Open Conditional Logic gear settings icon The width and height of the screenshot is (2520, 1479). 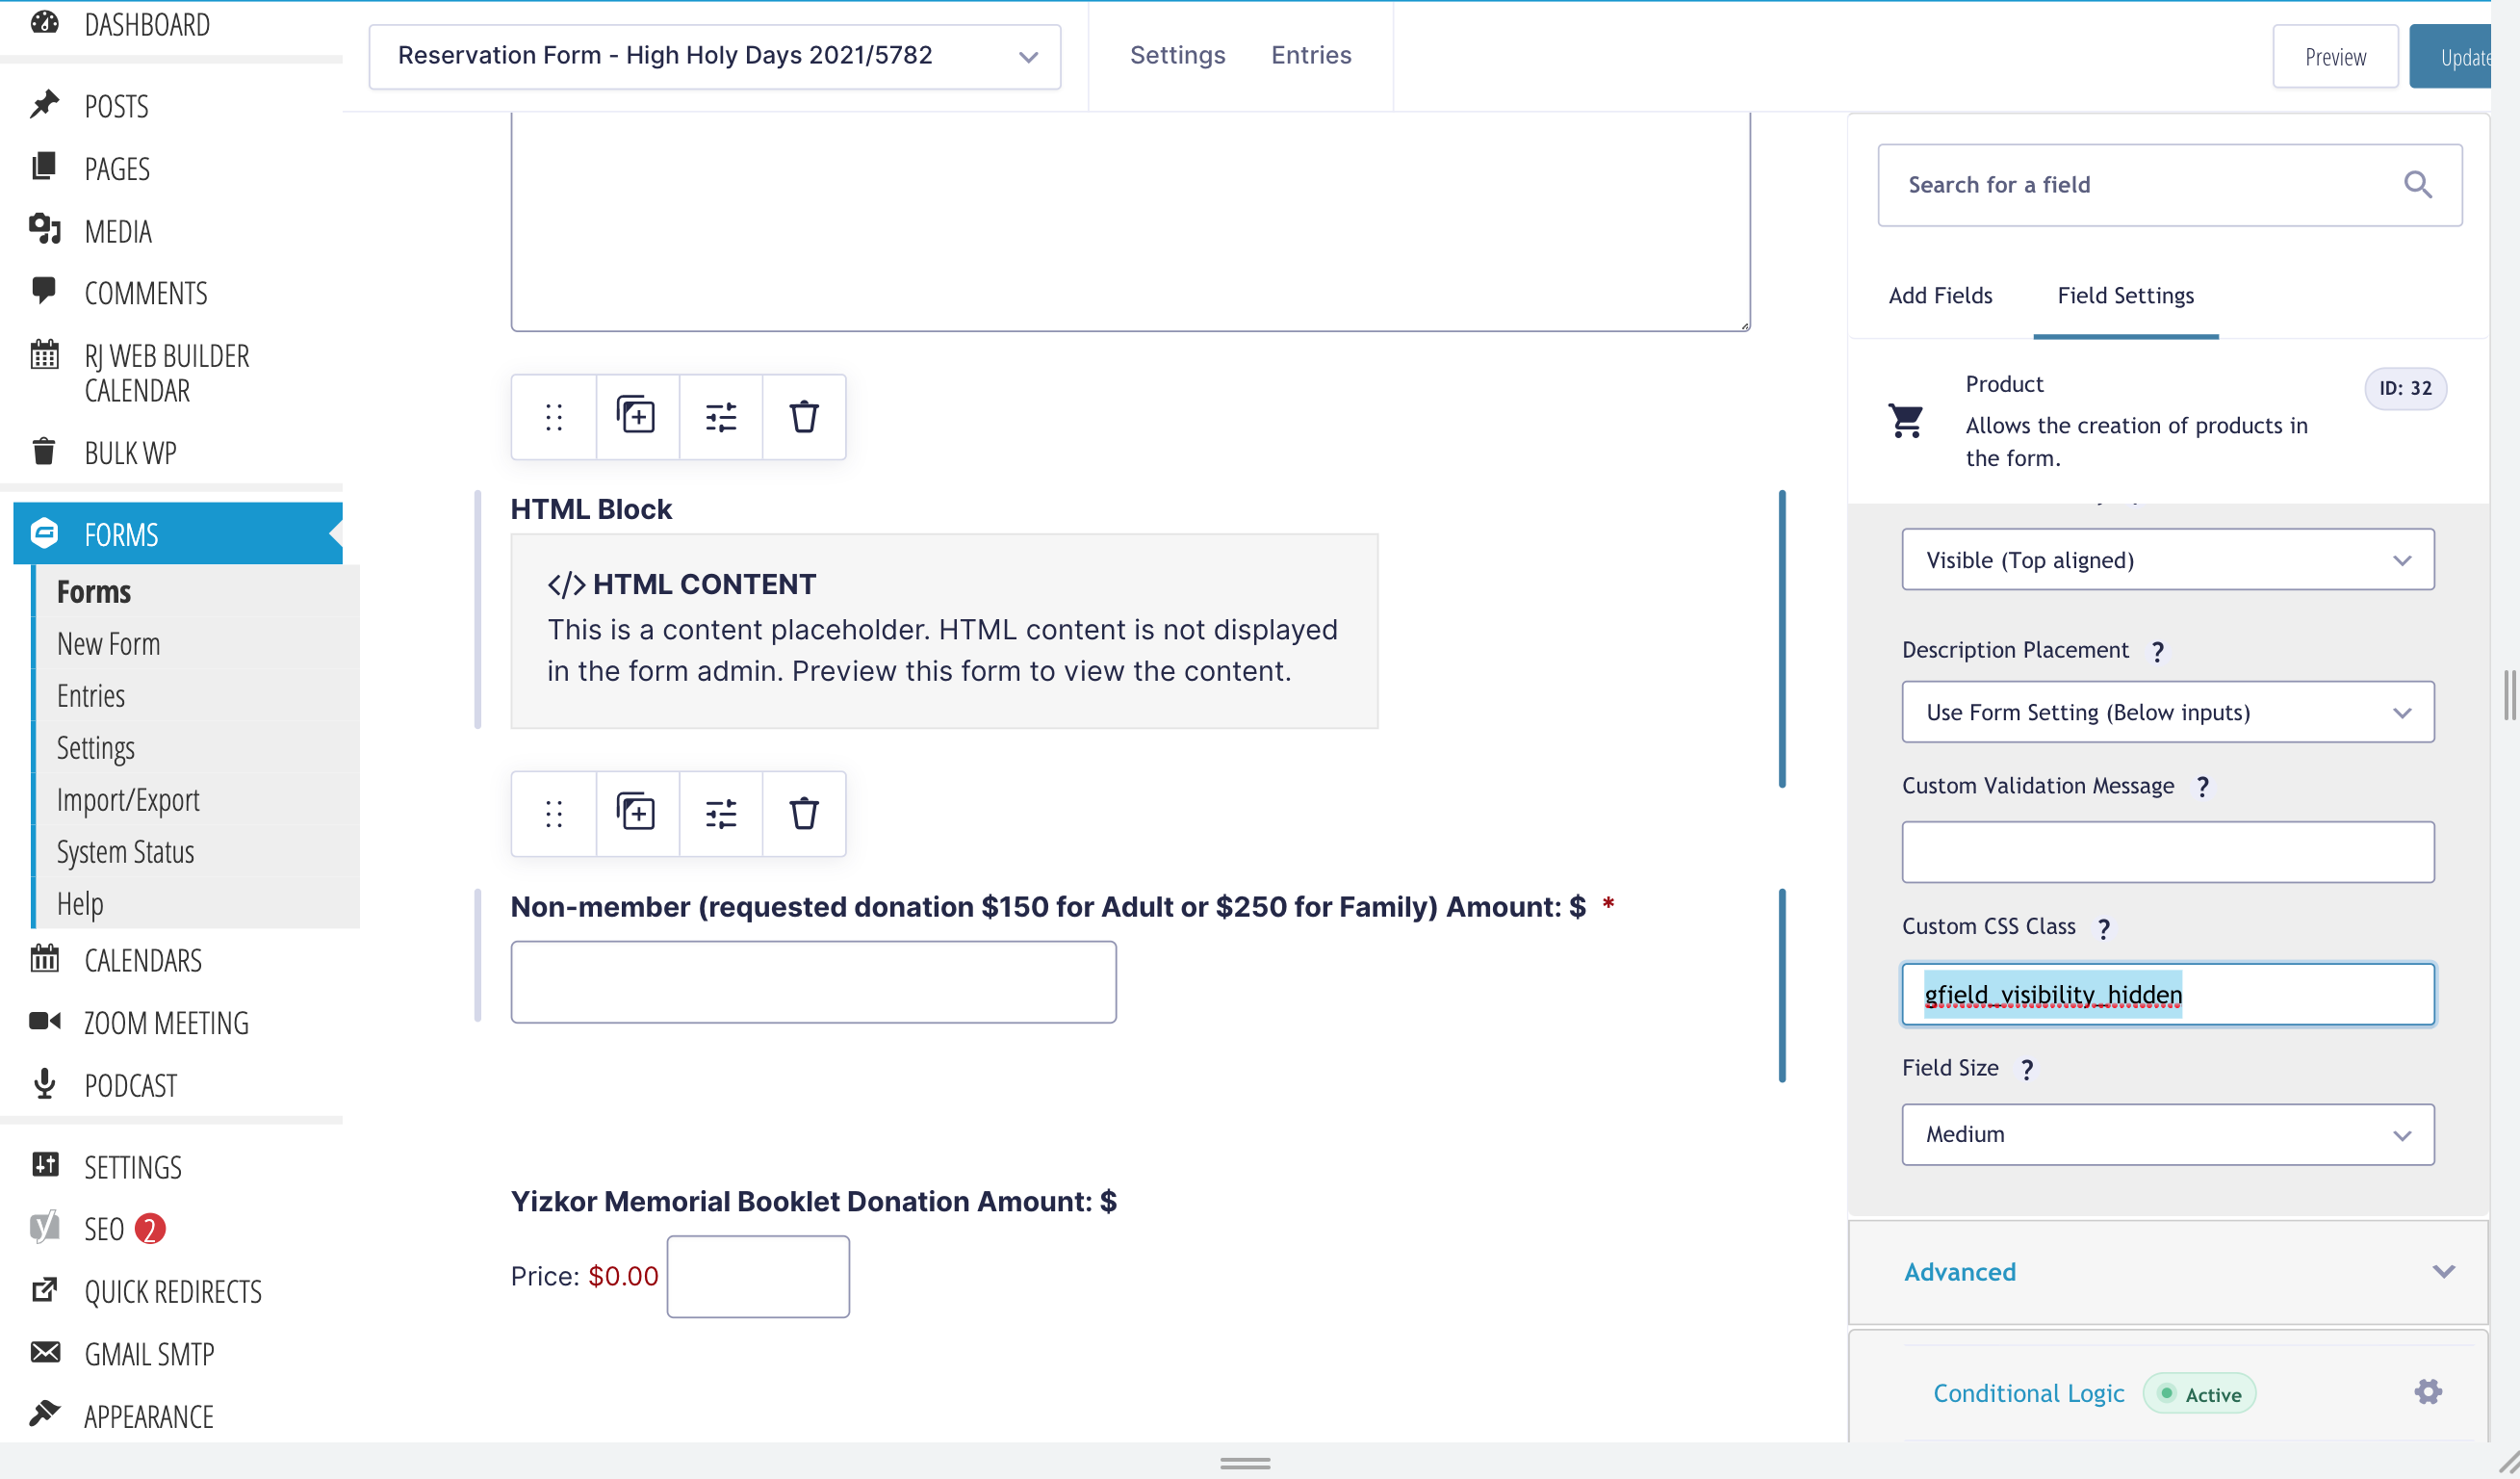coord(2427,1391)
